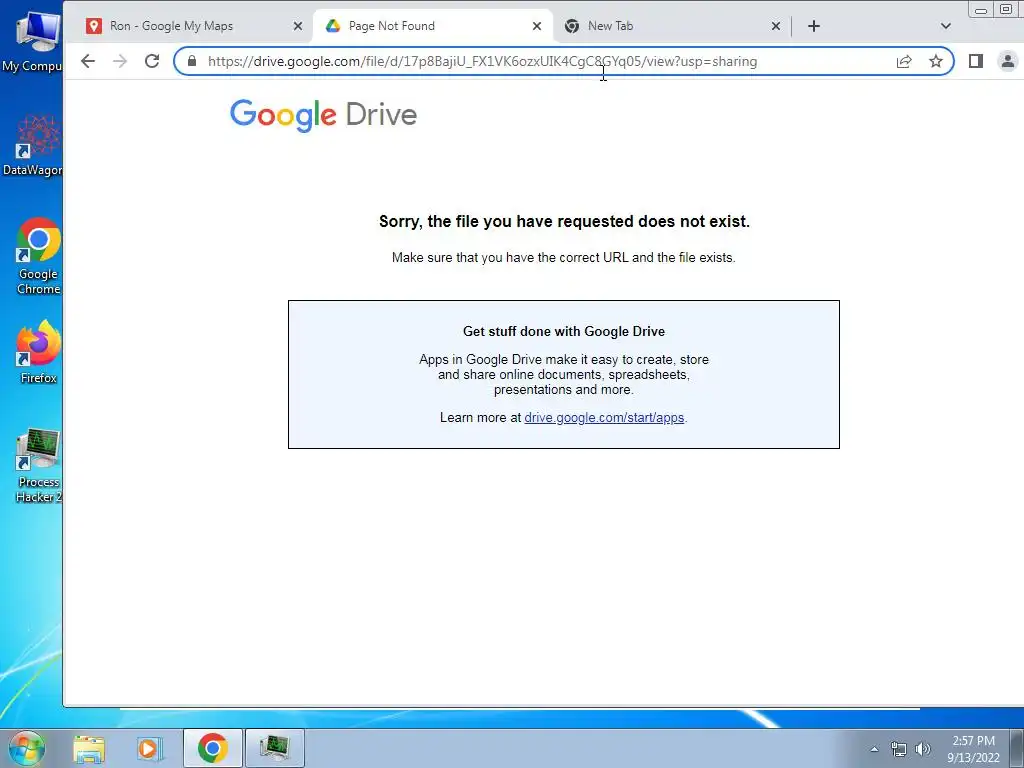This screenshot has width=1024, height=768.
Task: Open the network status tray icon
Action: [x=899, y=749]
